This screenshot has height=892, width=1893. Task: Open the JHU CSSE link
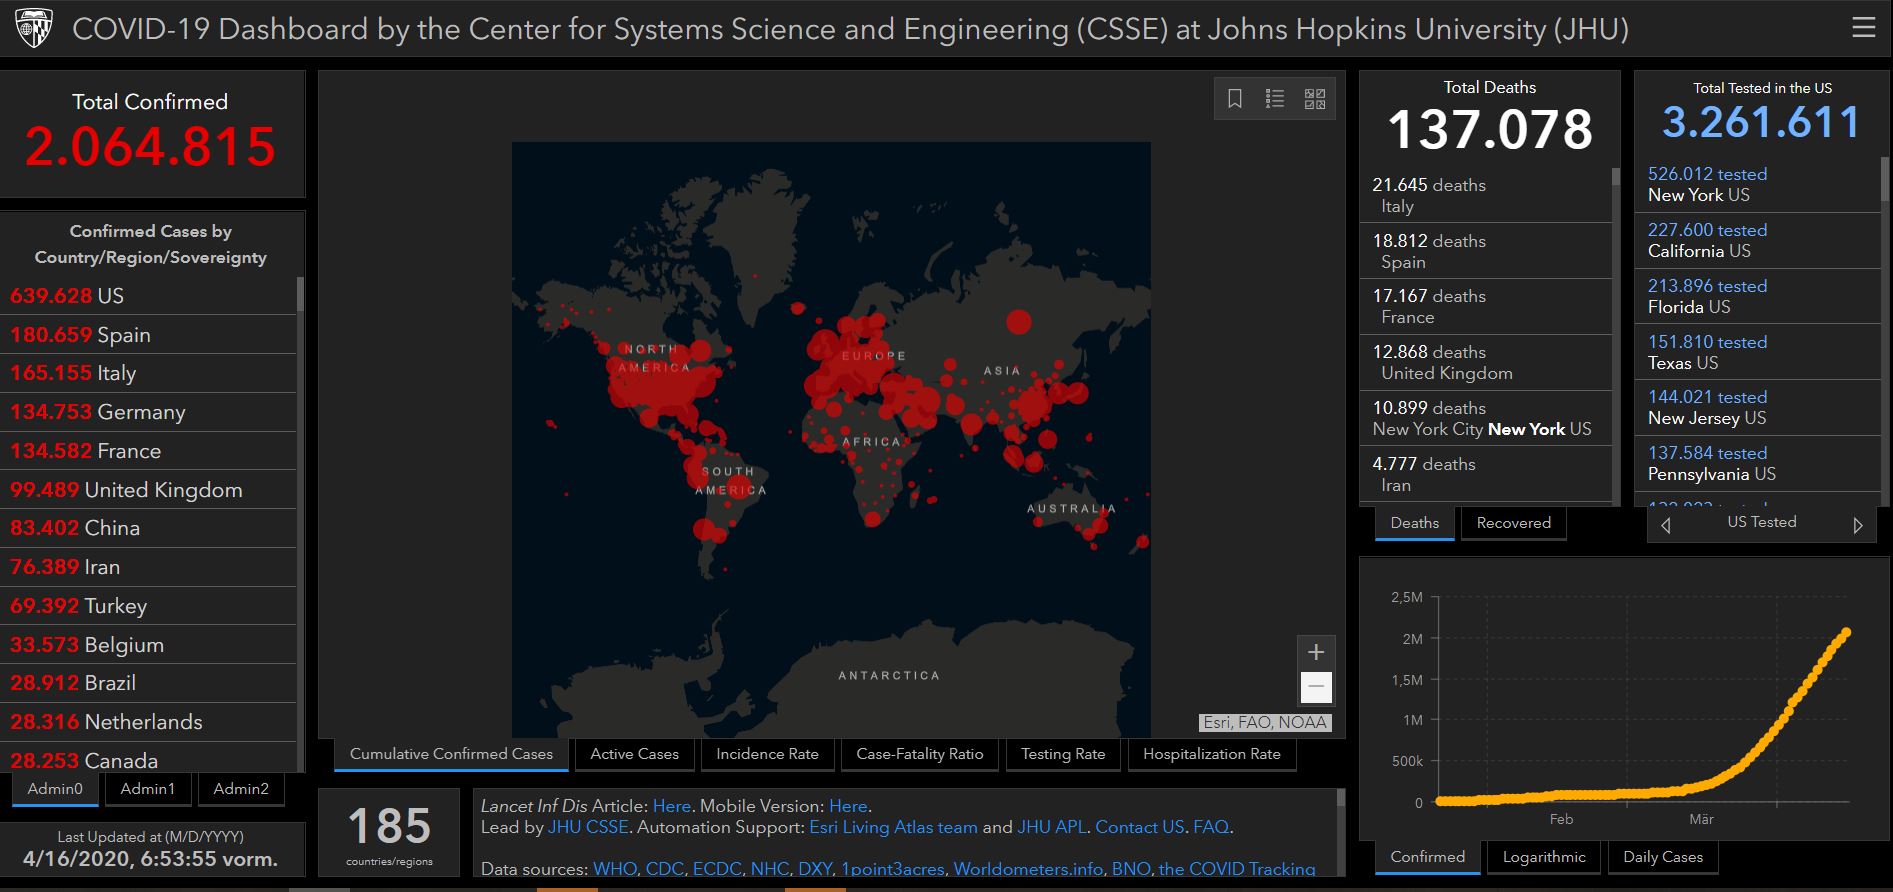point(588,827)
